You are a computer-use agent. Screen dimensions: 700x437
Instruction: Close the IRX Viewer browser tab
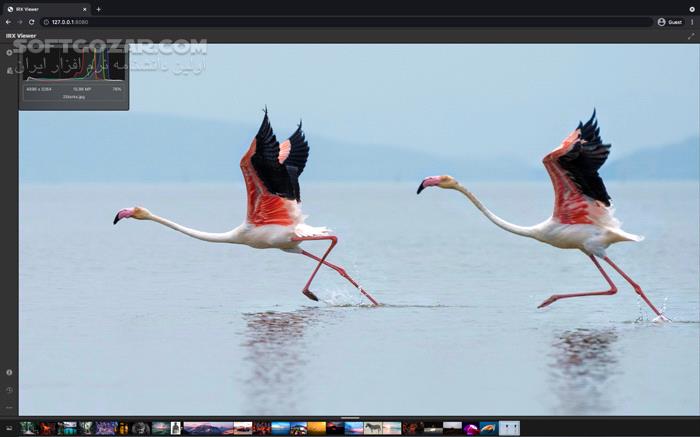click(84, 9)
